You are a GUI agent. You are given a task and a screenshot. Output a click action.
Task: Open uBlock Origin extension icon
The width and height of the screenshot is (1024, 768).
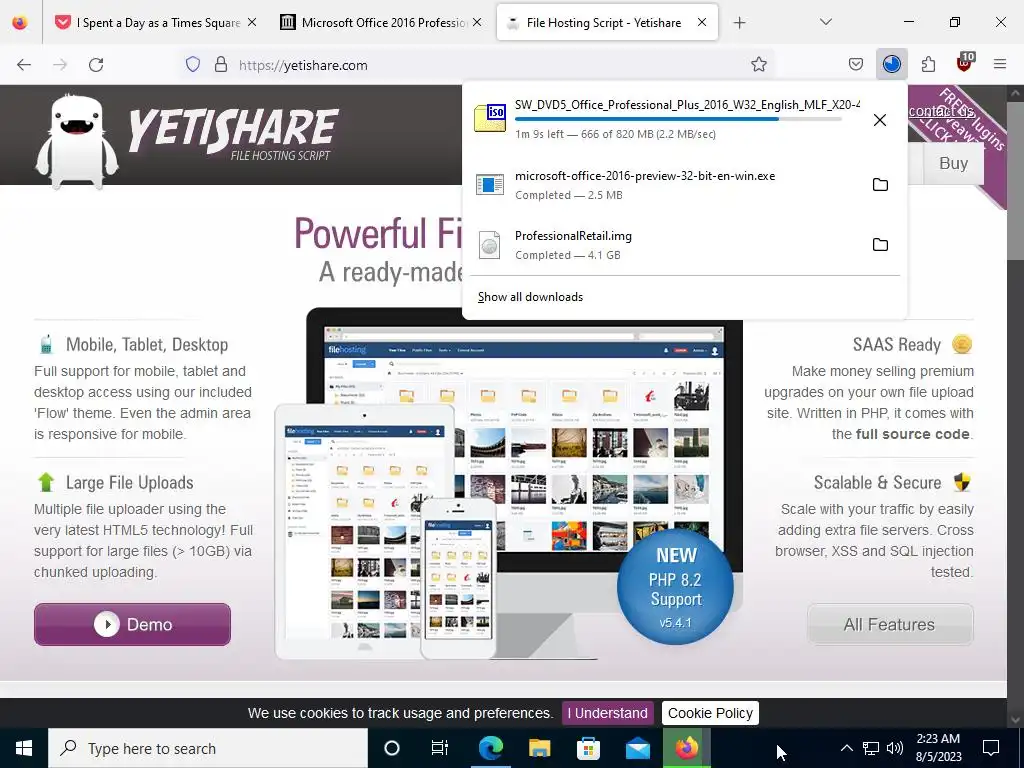[965, 63]
